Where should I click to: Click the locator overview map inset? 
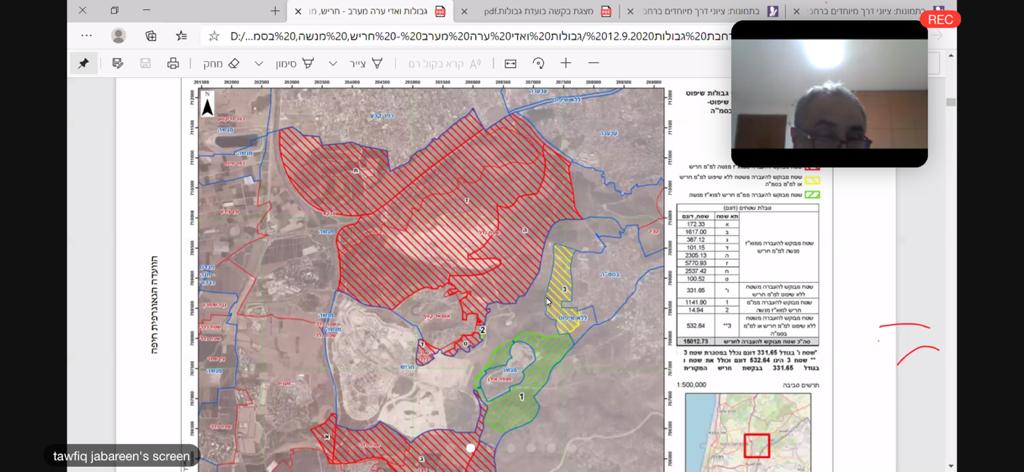[x=748, y=432]
